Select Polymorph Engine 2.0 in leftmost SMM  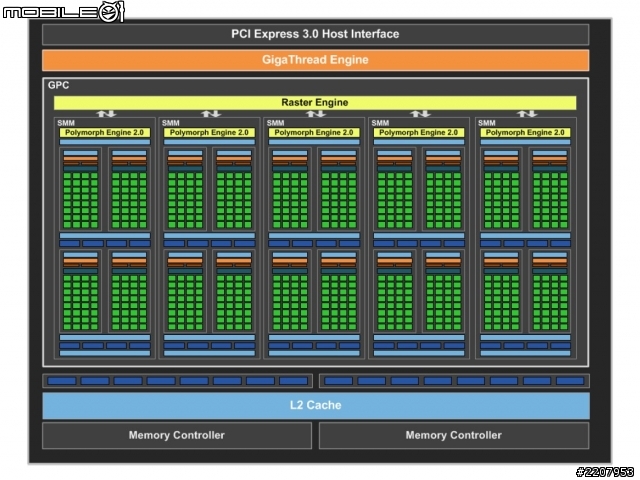click(x=104, y=133)
